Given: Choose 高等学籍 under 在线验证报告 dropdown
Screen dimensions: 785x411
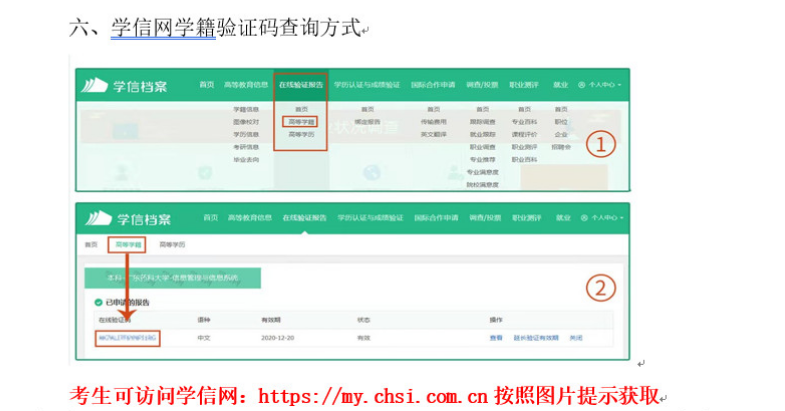Looking at the screenshot, I should [301, 122].
